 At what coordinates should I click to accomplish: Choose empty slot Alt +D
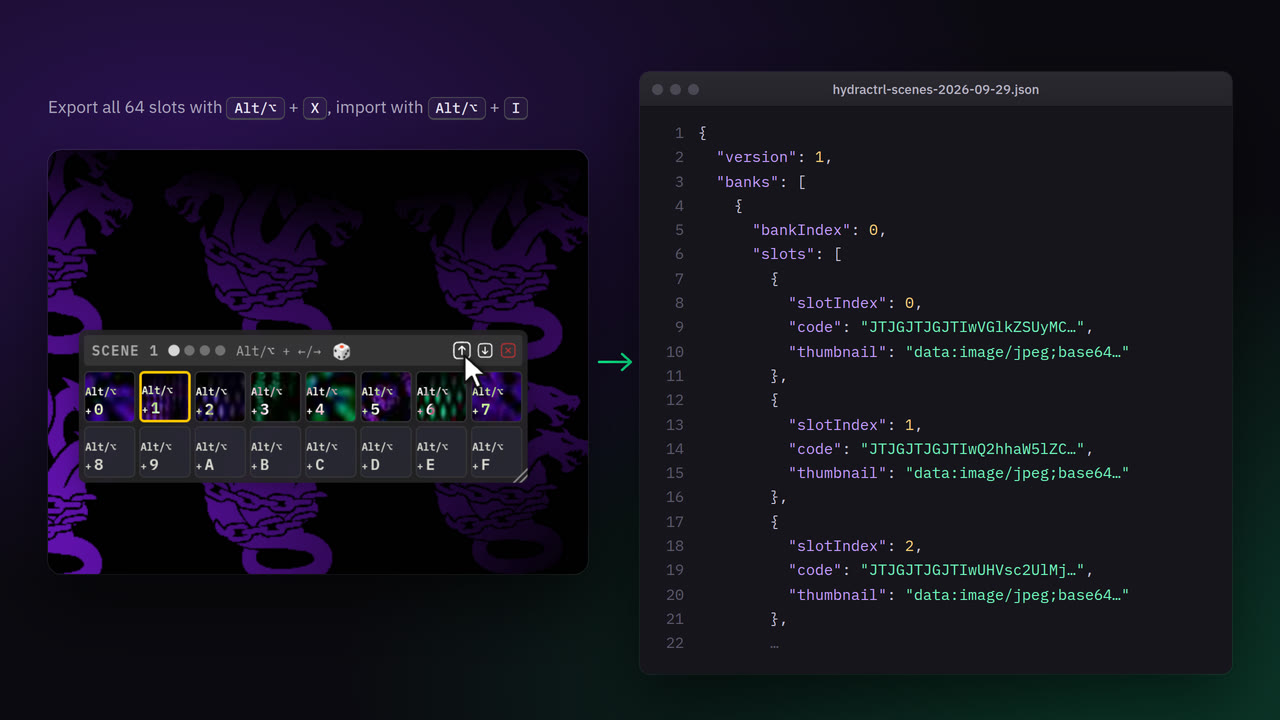(386, 452)
